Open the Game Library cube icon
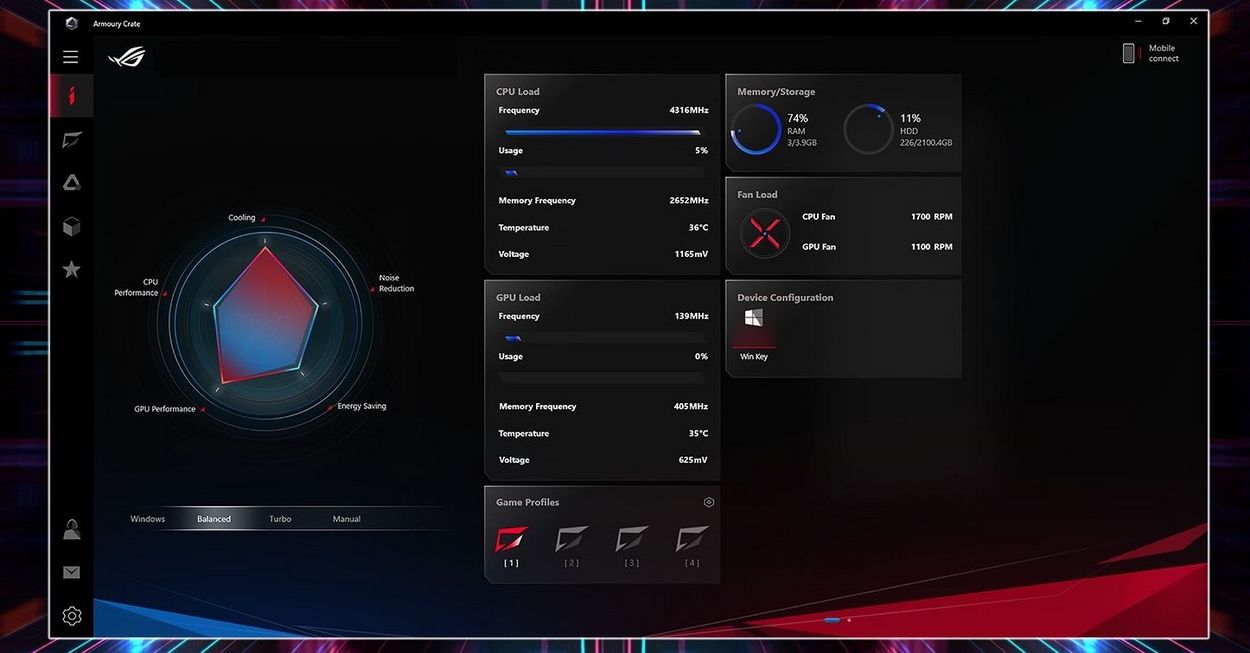 pos(71,227)
